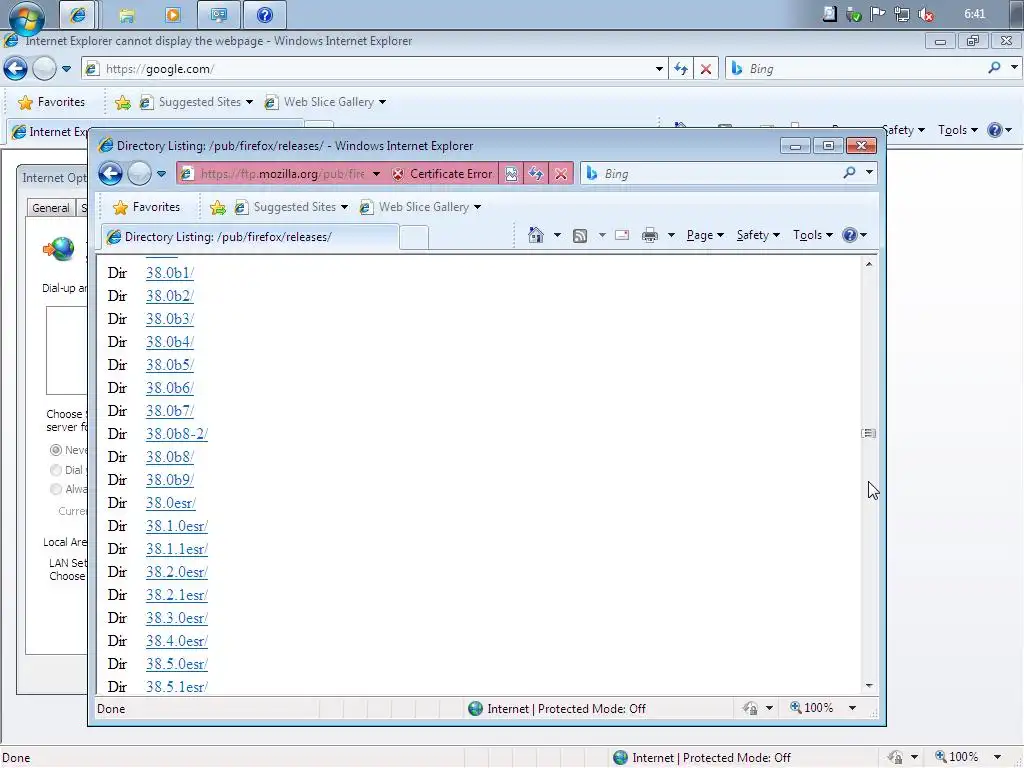Click the Back button in the Directory Listing window
The height and width of the screenshot is (768, 1024).
pyautogui.click(x=110, y=174)
